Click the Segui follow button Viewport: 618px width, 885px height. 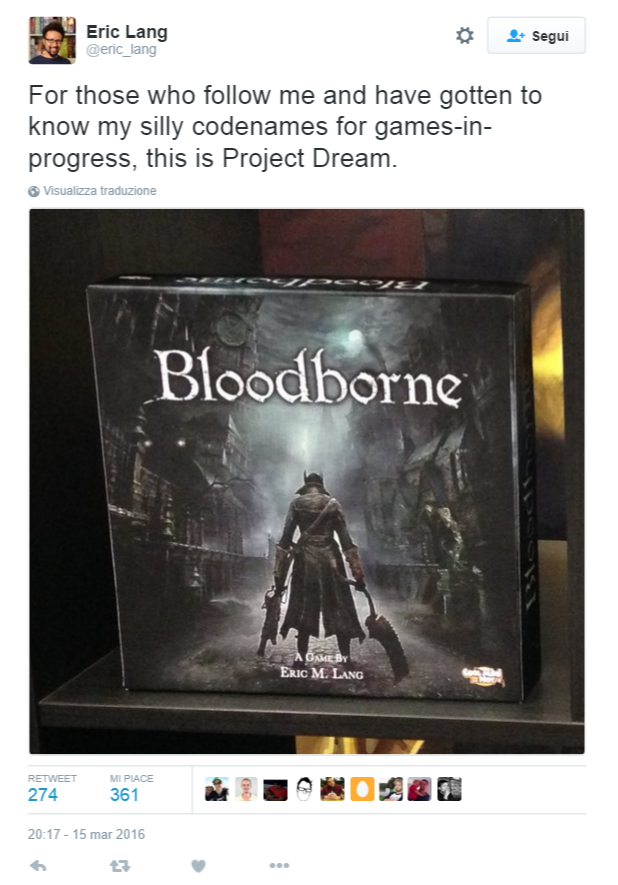tap(536, 36)
